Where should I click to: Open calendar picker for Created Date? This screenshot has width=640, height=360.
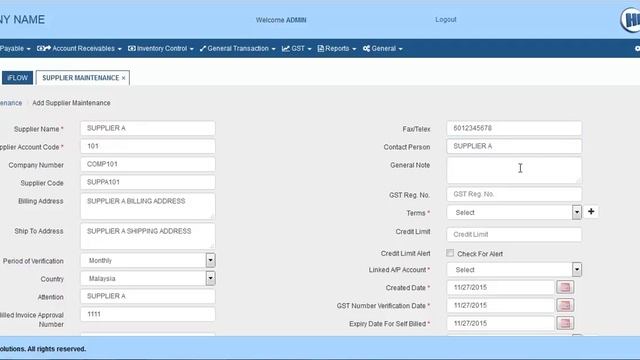pyautogui.click(x=565, y=287)
